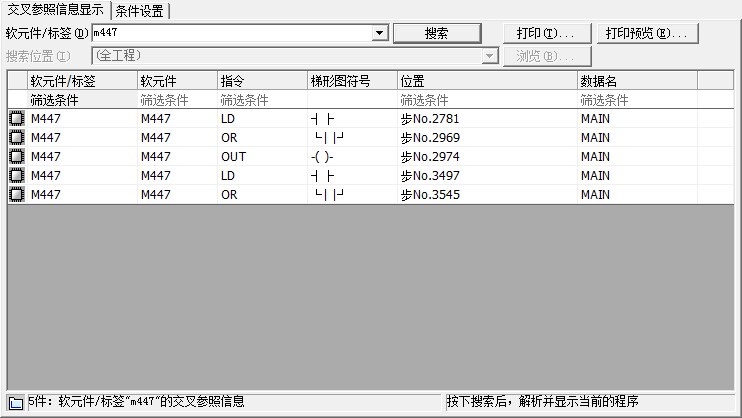
Task: Click the row icon for the OUT instruction
Action: click(16, 157)
